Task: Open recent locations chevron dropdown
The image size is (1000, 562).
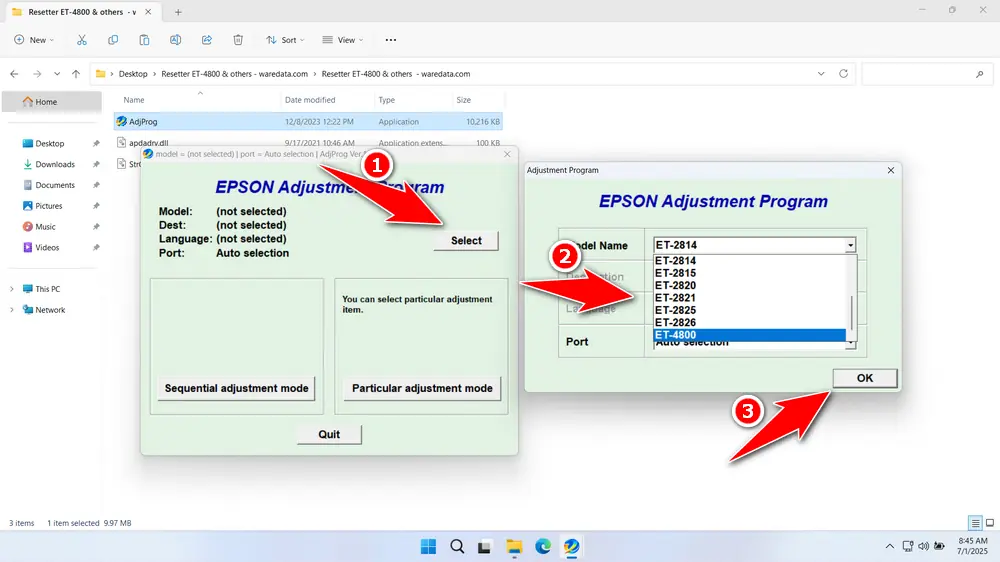Action: [x=57, y=74]
